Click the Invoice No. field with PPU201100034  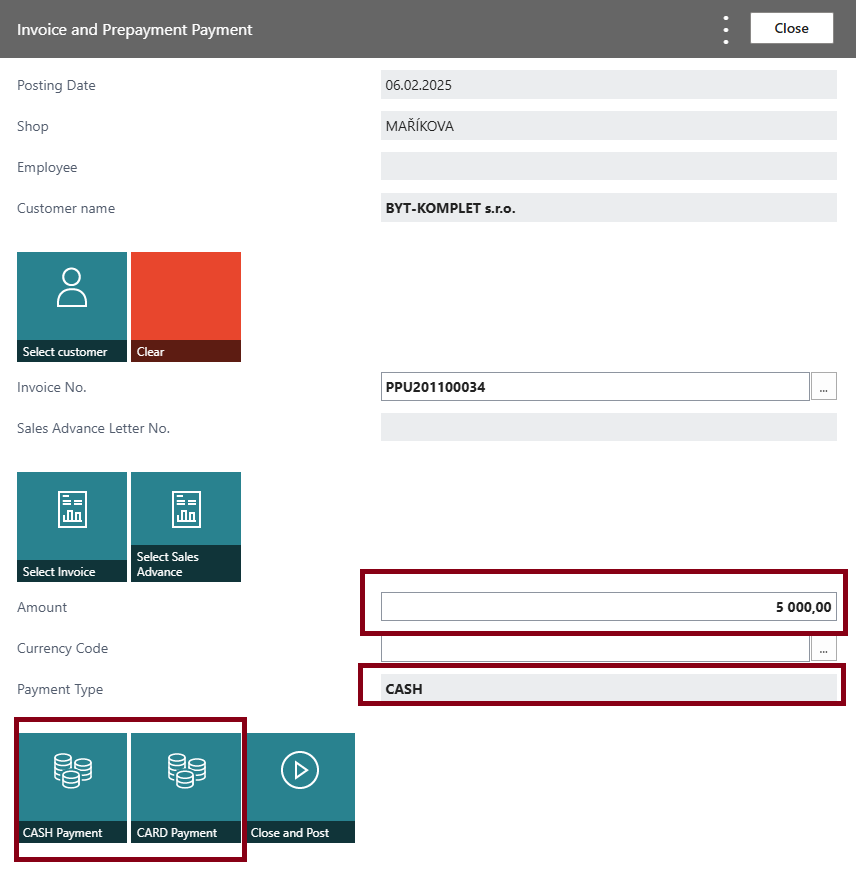click(595, 386)
